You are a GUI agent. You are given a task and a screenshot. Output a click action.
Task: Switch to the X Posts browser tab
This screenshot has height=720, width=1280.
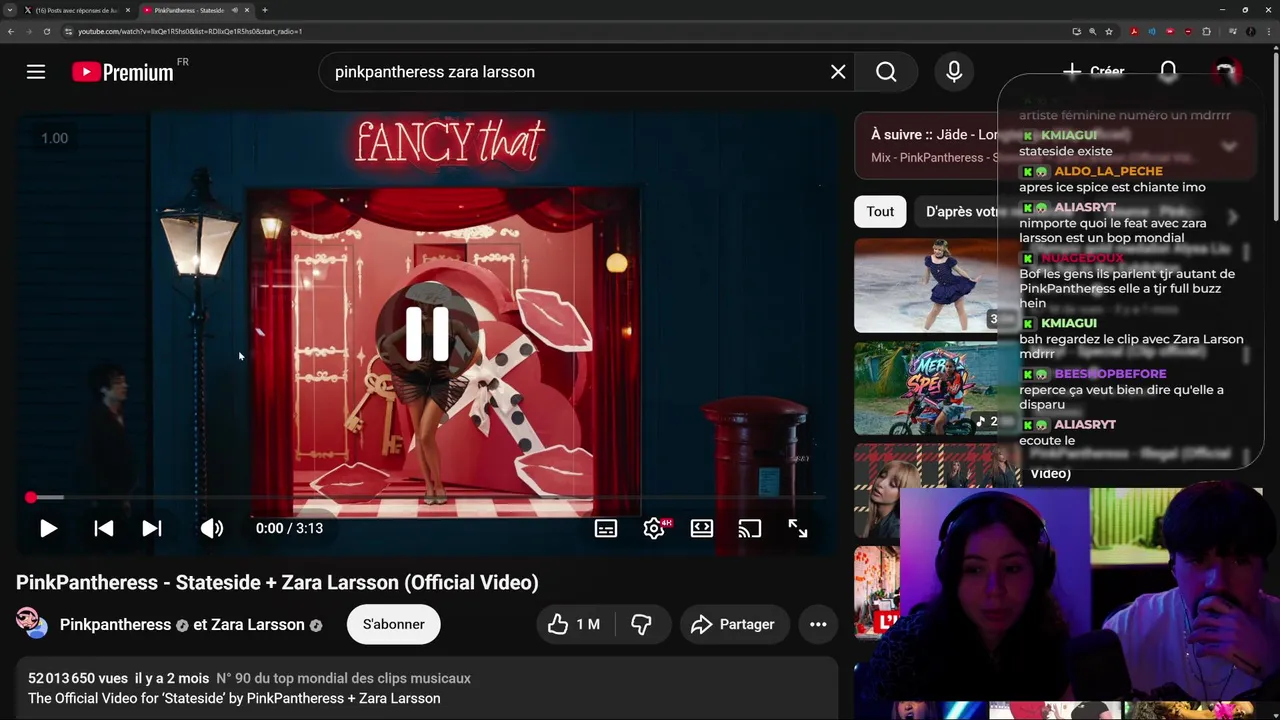76,10
